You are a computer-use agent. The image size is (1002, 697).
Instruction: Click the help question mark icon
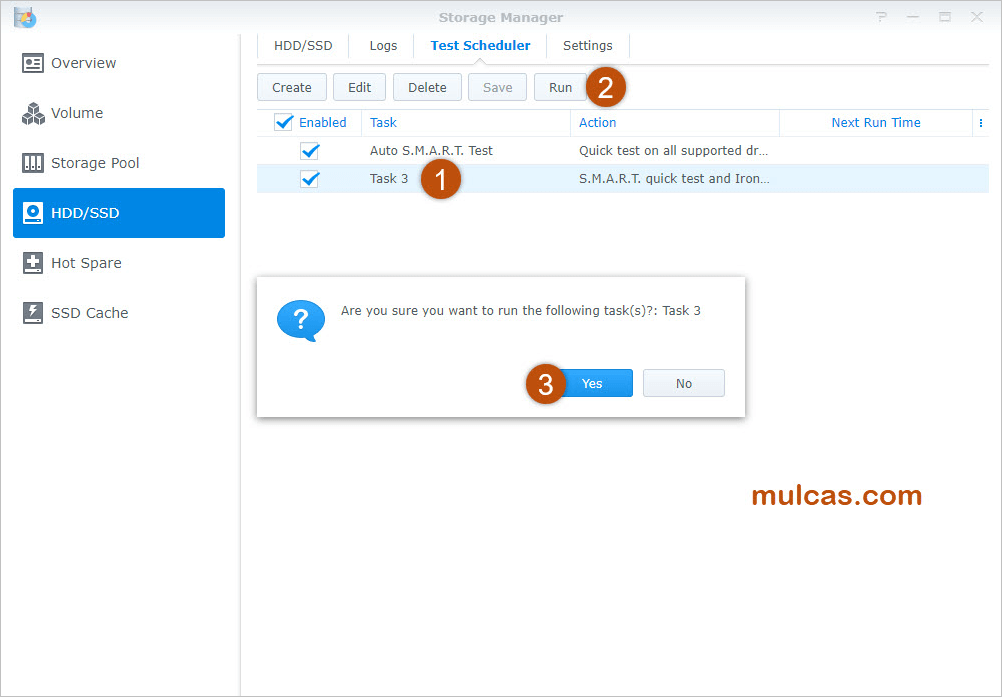[881, 17]
